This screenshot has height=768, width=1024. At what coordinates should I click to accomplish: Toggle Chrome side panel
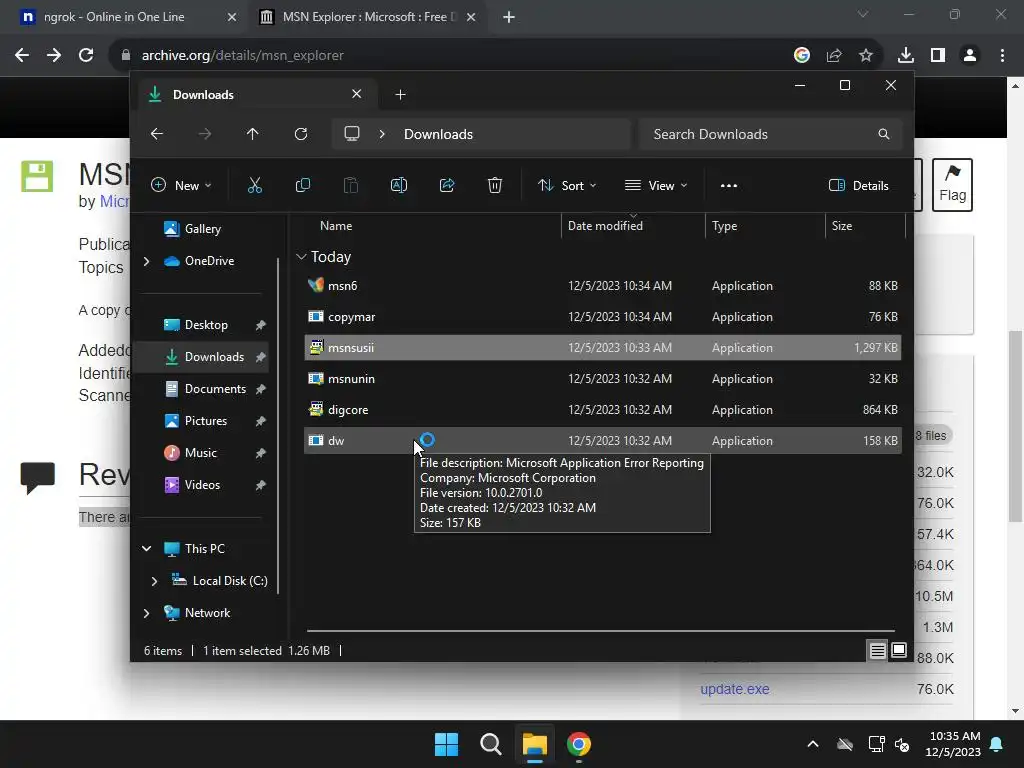[x=938, y=56]
